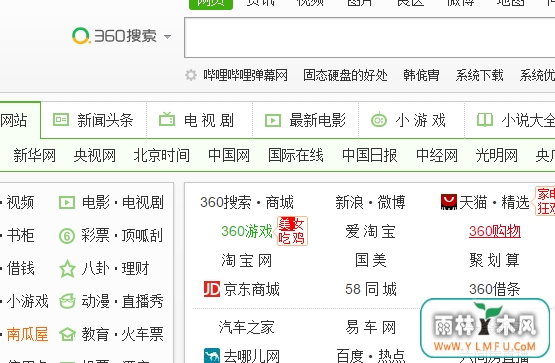Open 360借条 link
The width and height of the screenshot is (555, 363).
494,289
